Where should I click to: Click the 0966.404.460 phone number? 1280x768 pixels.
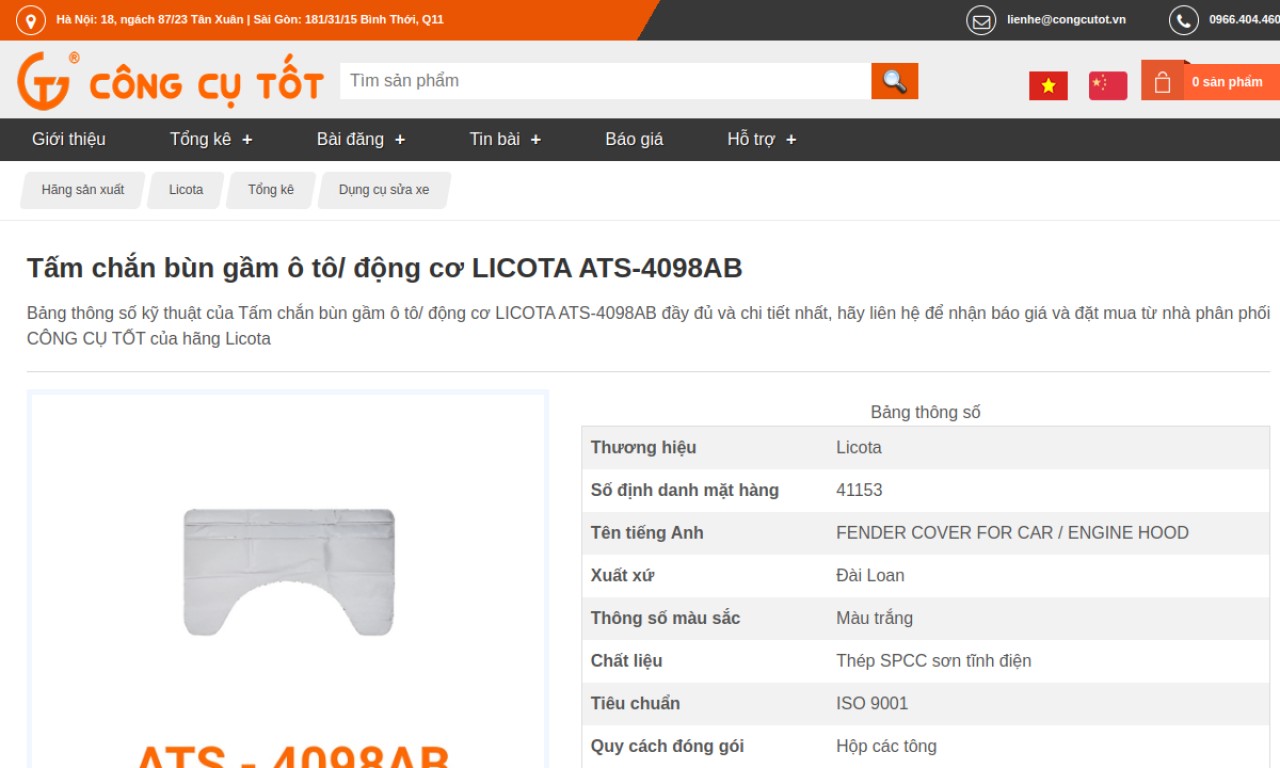click(1244, 20)
